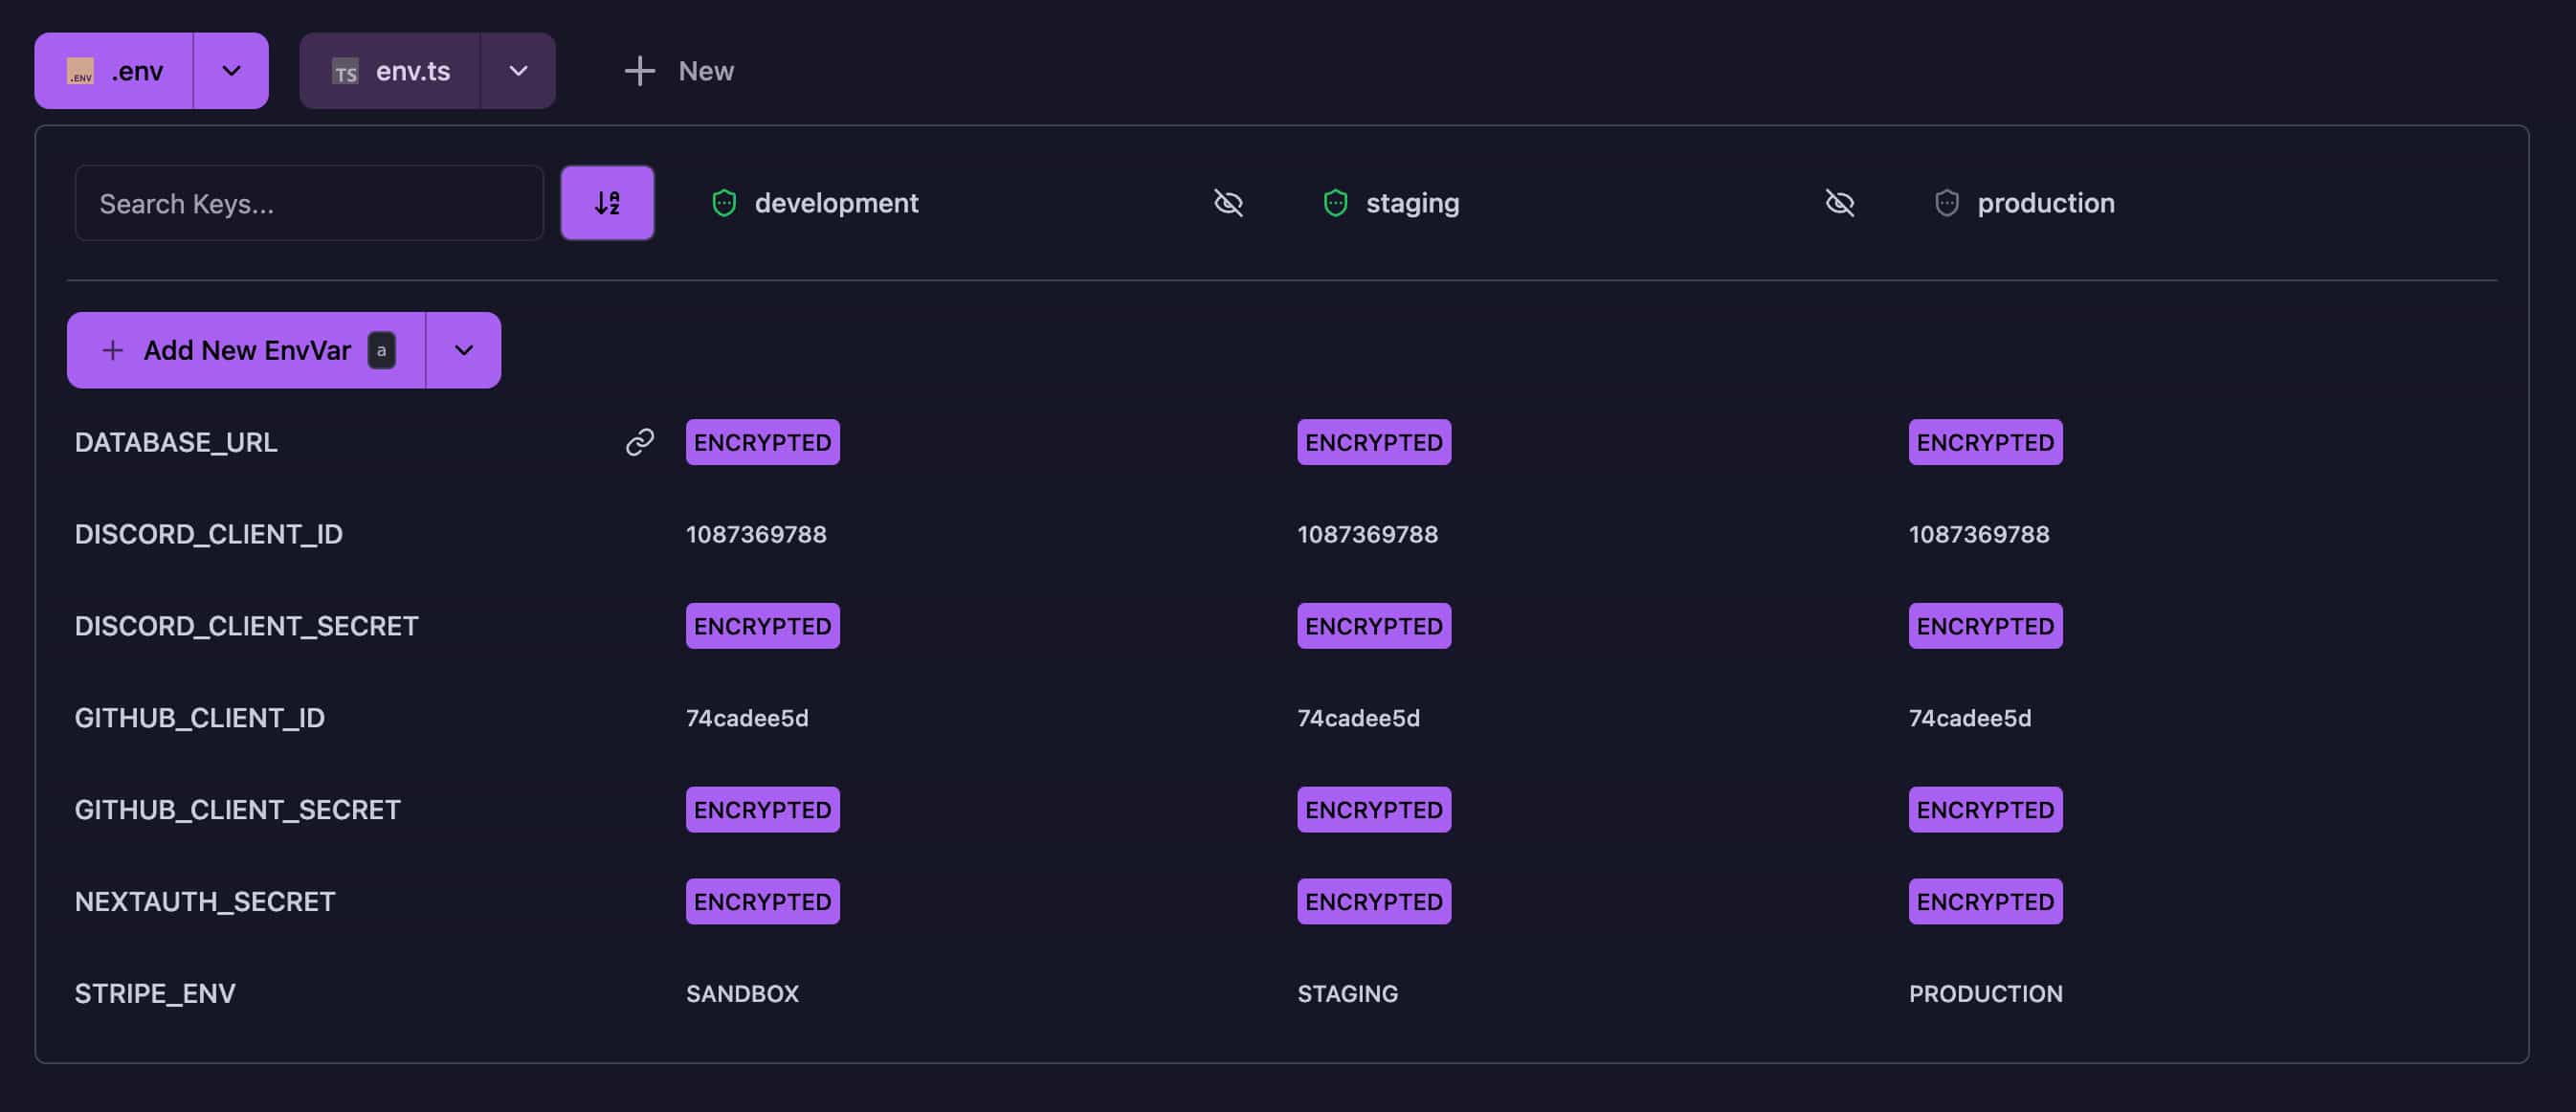The width and height of the screenshot is (2576, 1112).
Task: Click the plus icon beside New
Action: click(639, 71)
